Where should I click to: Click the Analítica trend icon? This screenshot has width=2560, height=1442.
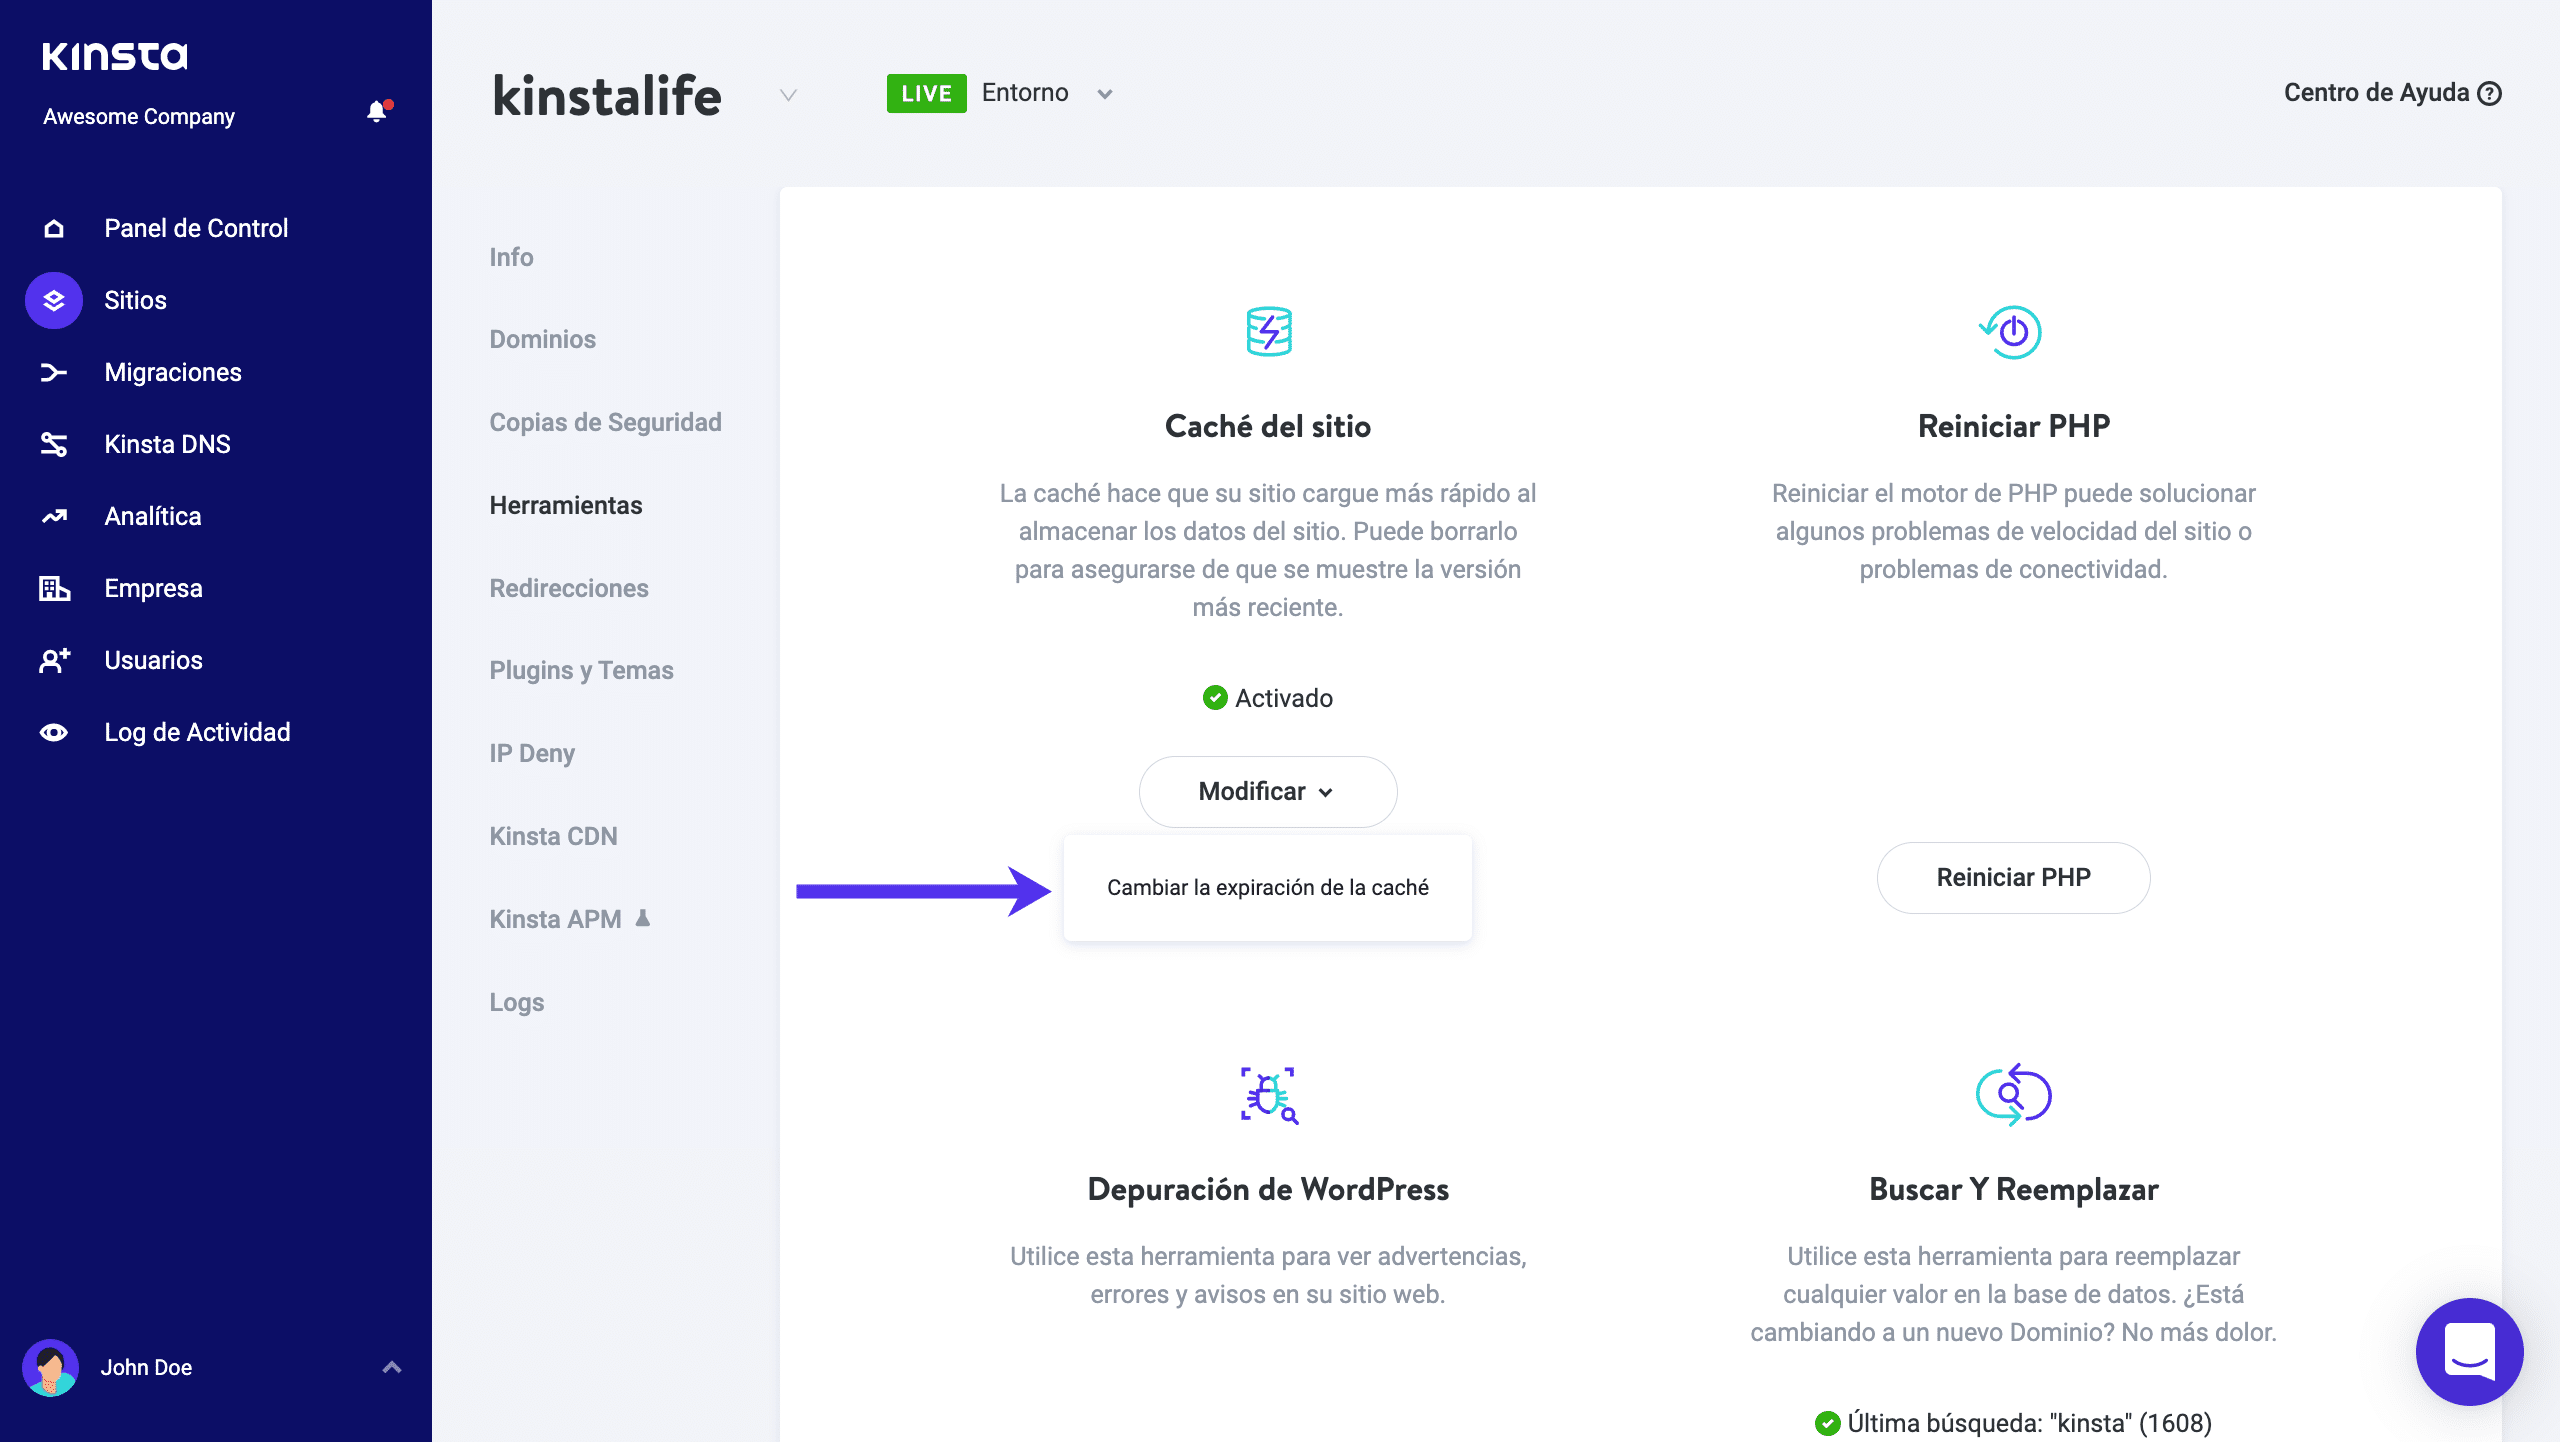(x=54, y=516)
